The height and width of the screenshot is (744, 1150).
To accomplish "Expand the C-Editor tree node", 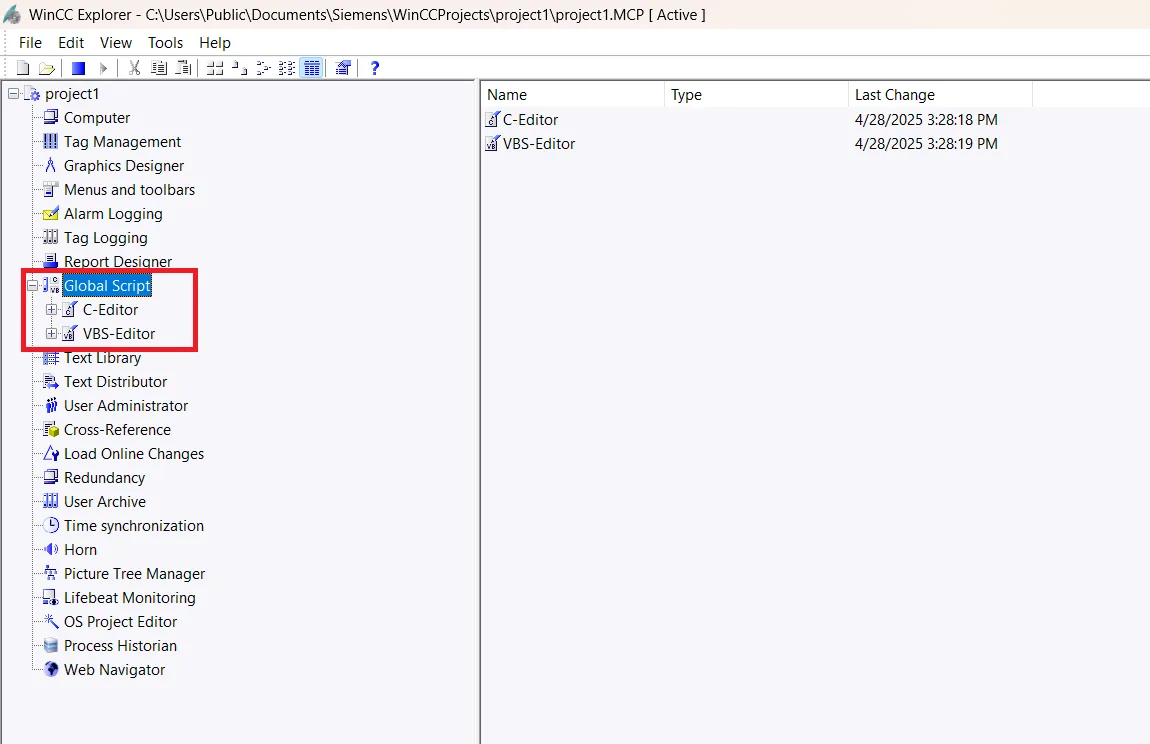I will pos(51,310).
